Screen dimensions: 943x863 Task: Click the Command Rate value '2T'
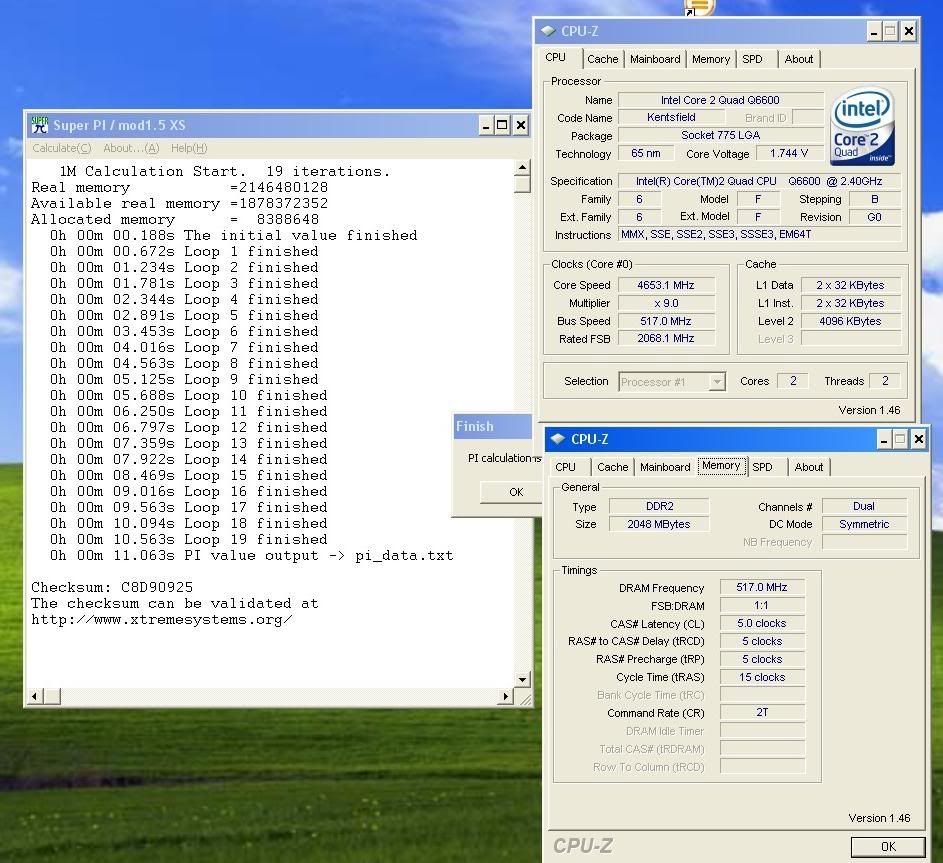click(x=762, y=713)
